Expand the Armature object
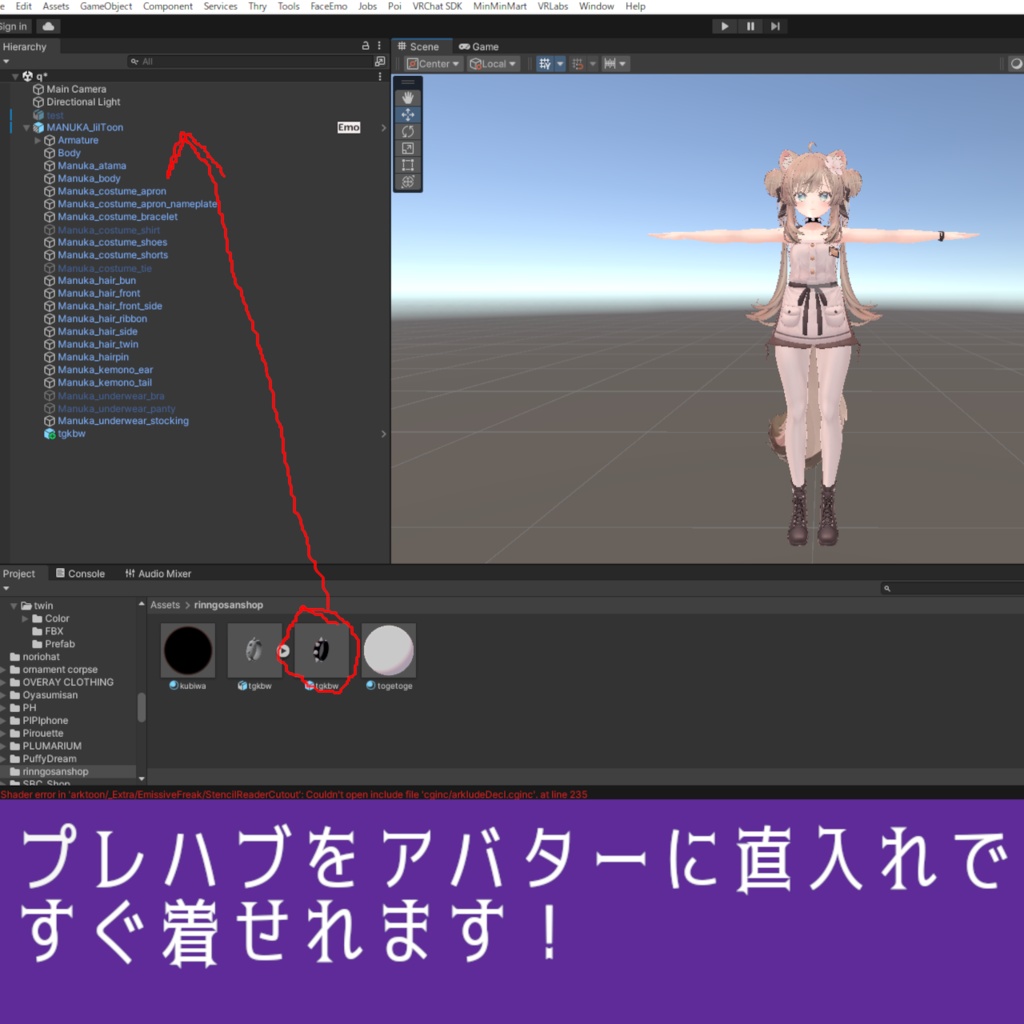 [x=38, y=140]
